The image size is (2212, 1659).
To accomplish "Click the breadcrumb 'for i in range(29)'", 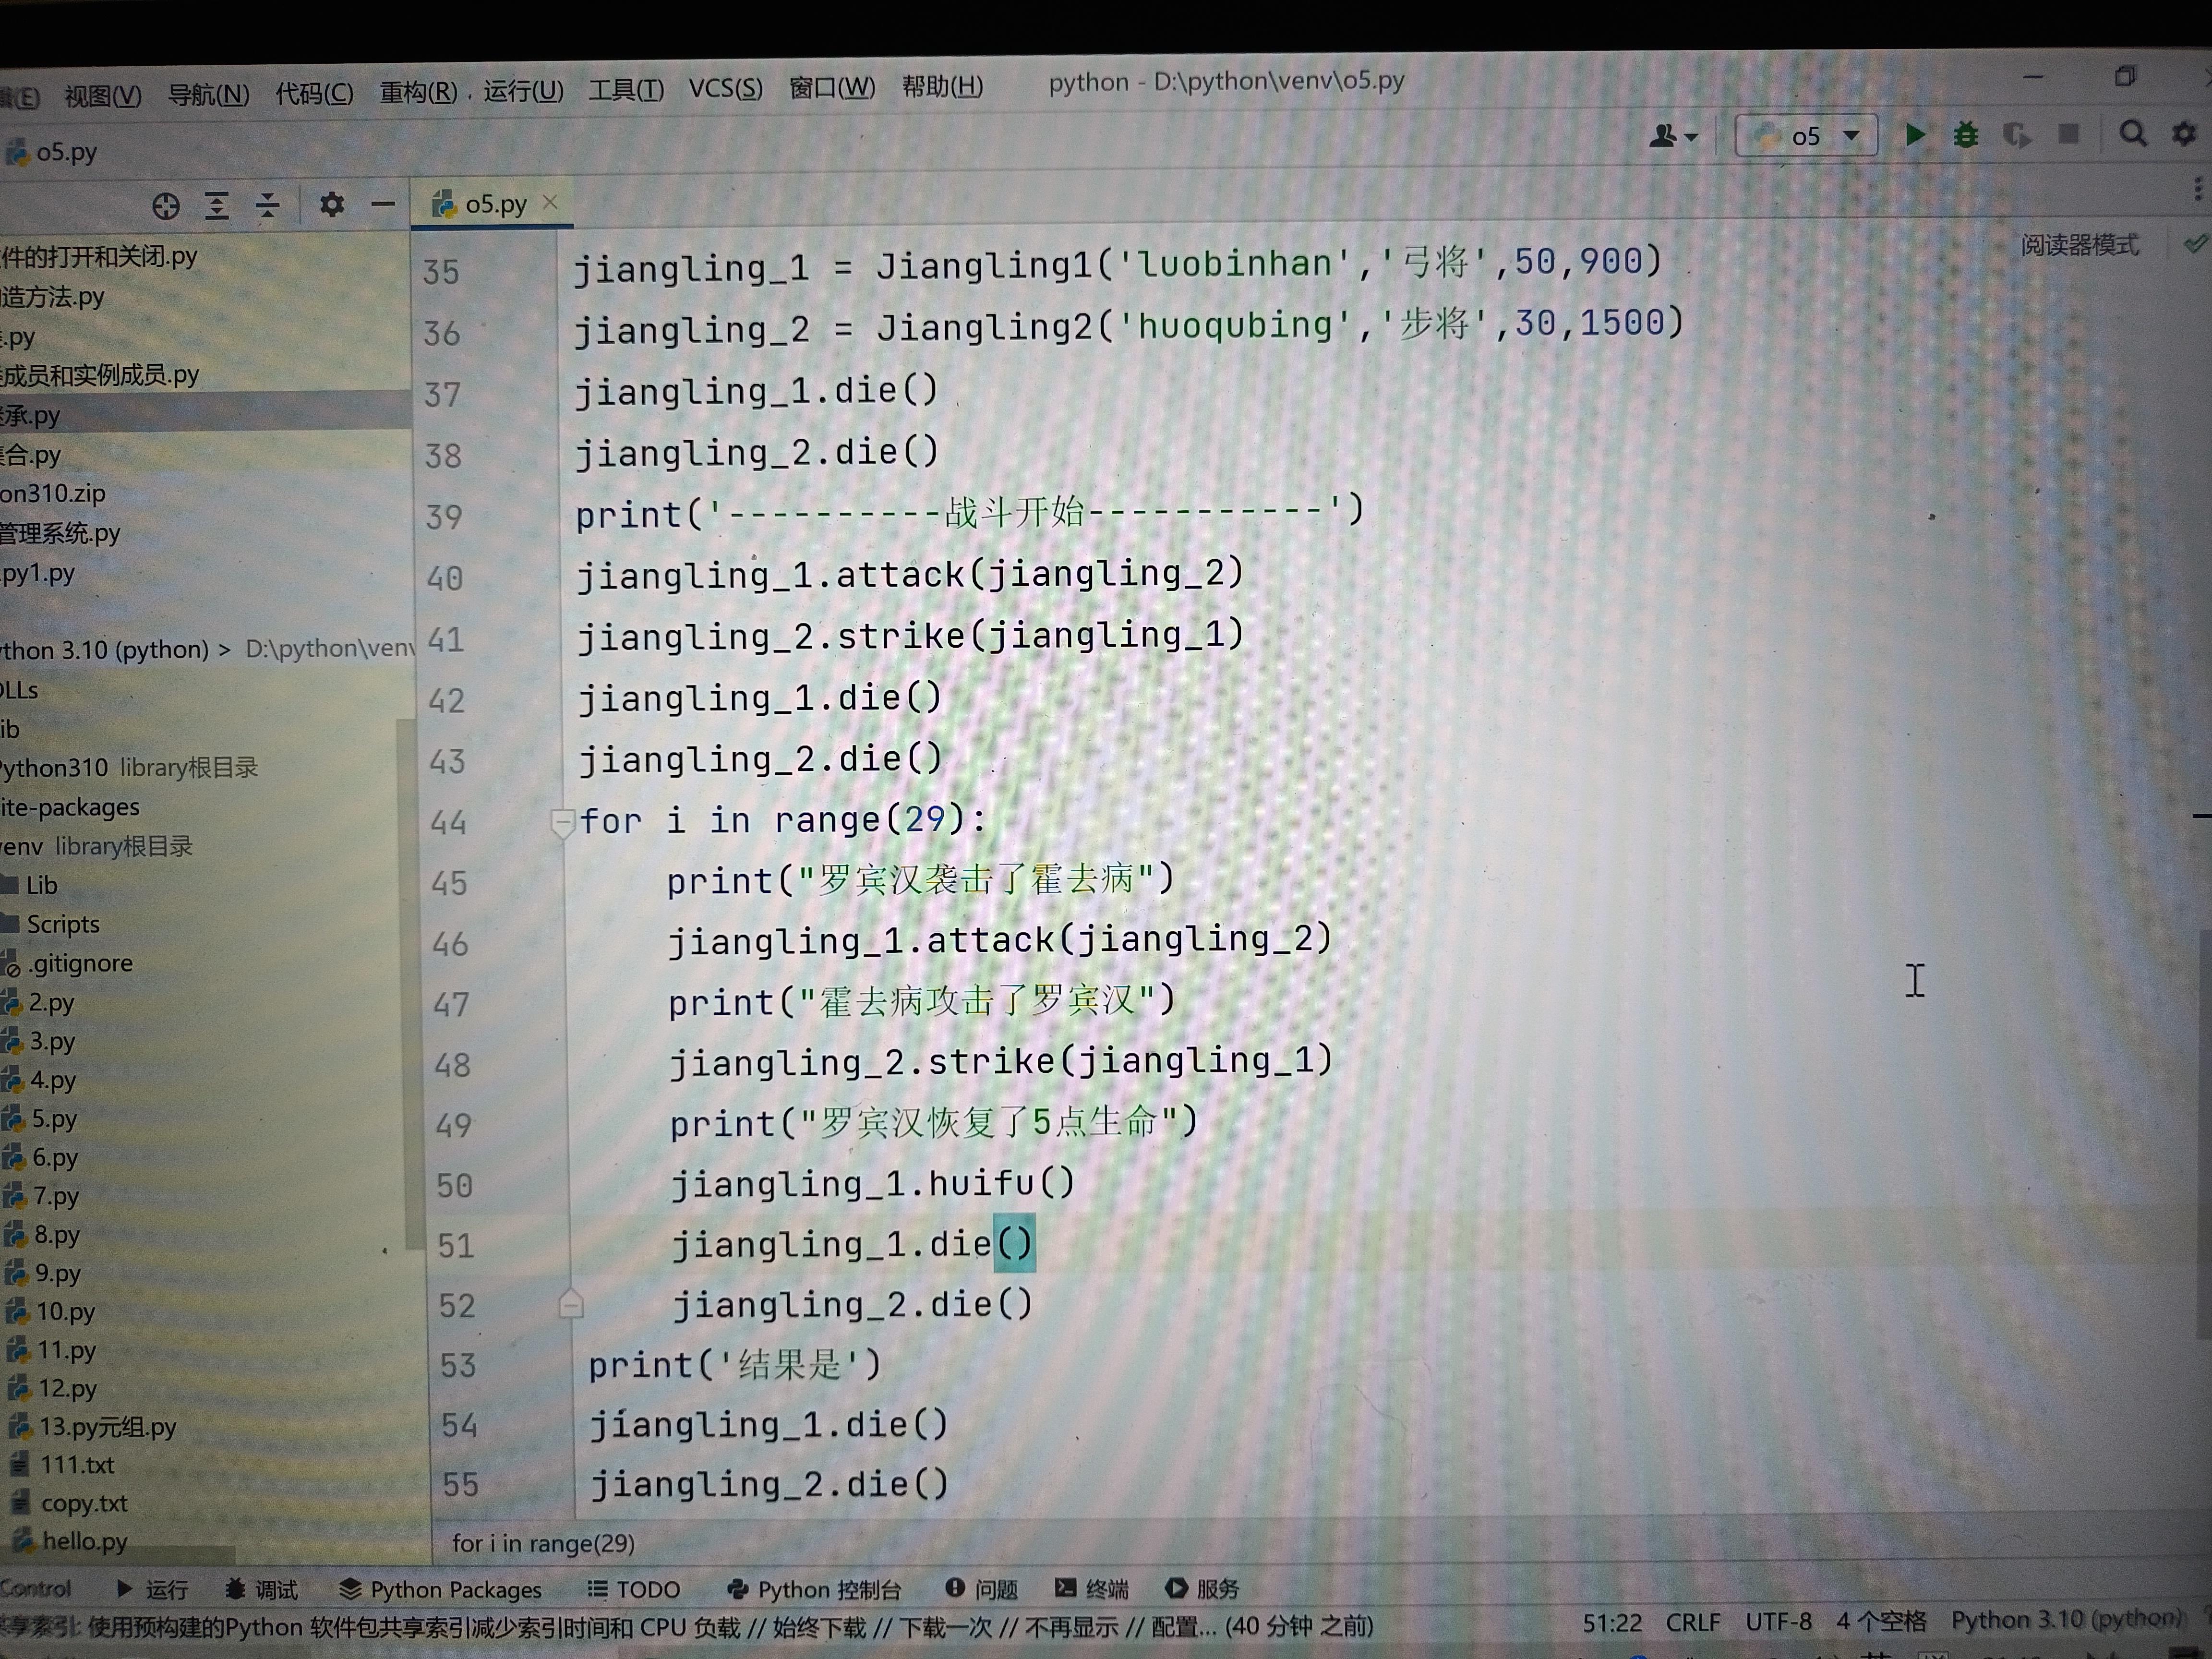I will coord(543,1544).
